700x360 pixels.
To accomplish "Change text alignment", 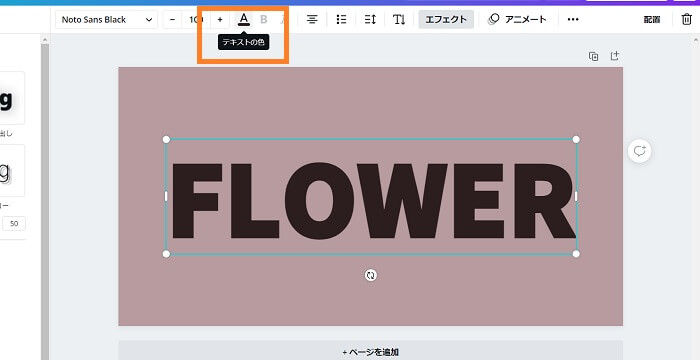I will click(x=312, y=19).
